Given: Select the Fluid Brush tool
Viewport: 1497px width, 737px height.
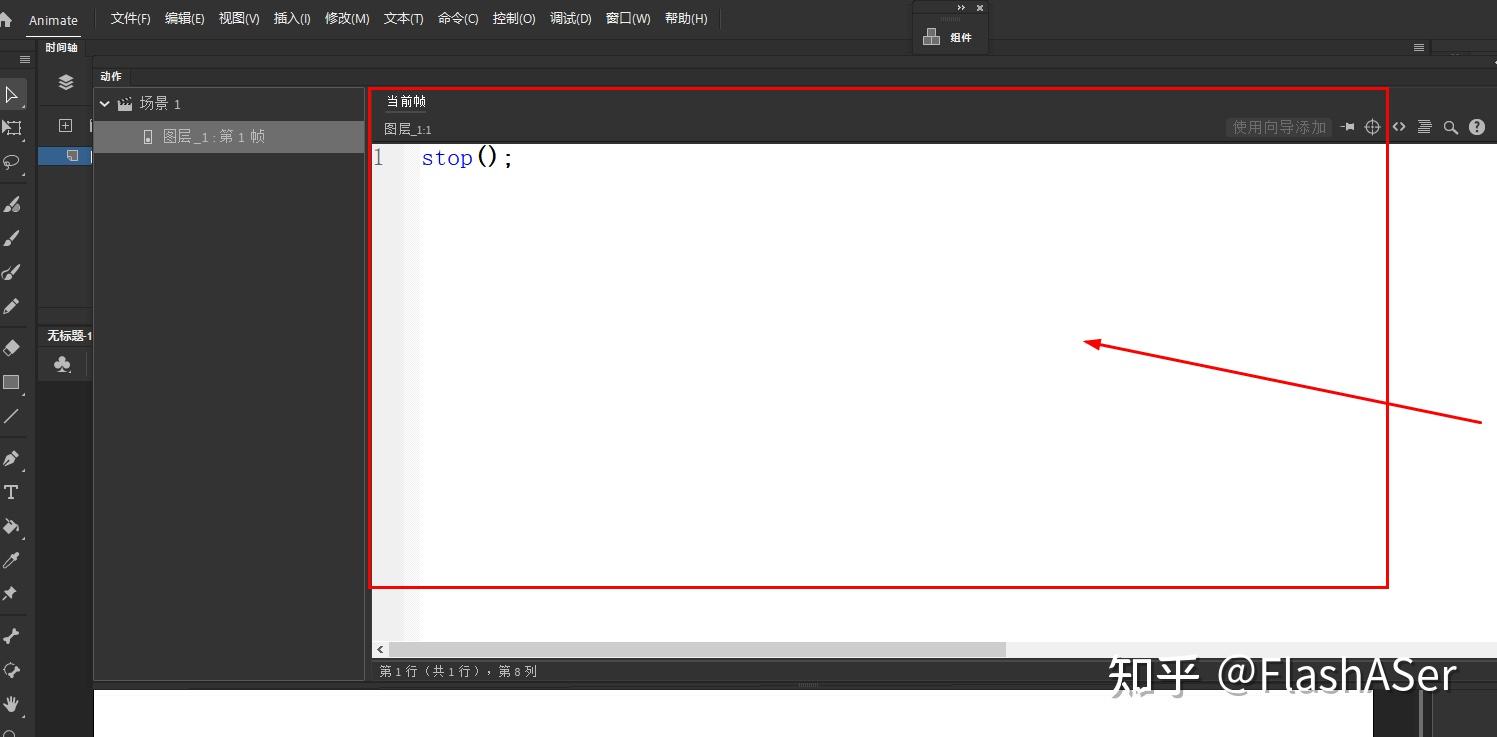Looking at the screenshot, I should [12, 204].
